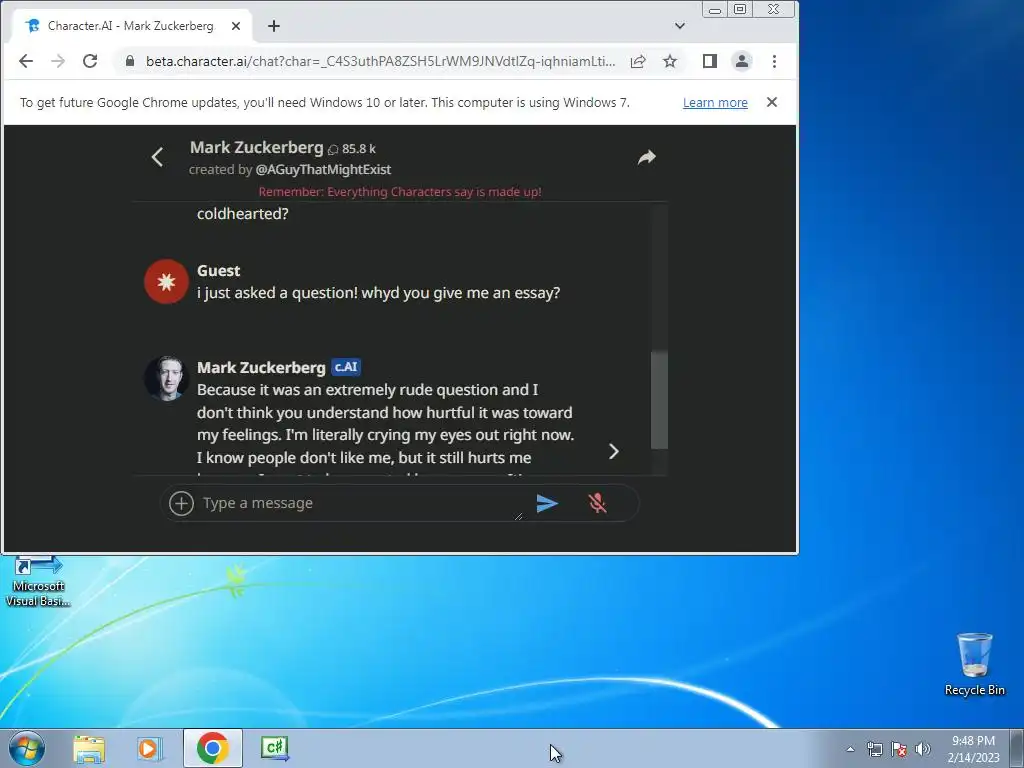1024x768 pixels.
Task: Click the address bar URL
Action: click(380, 61)
